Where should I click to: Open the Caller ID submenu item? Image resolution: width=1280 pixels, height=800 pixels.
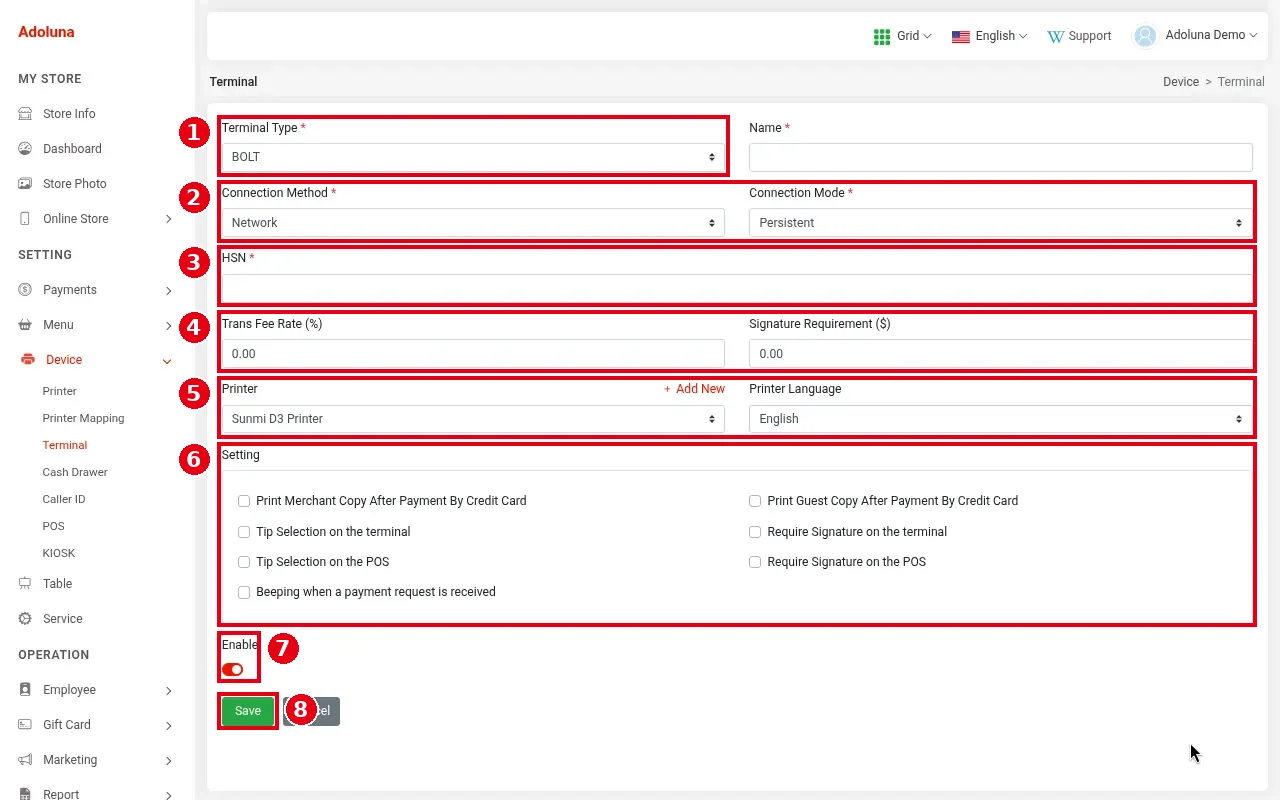[64, 499]
